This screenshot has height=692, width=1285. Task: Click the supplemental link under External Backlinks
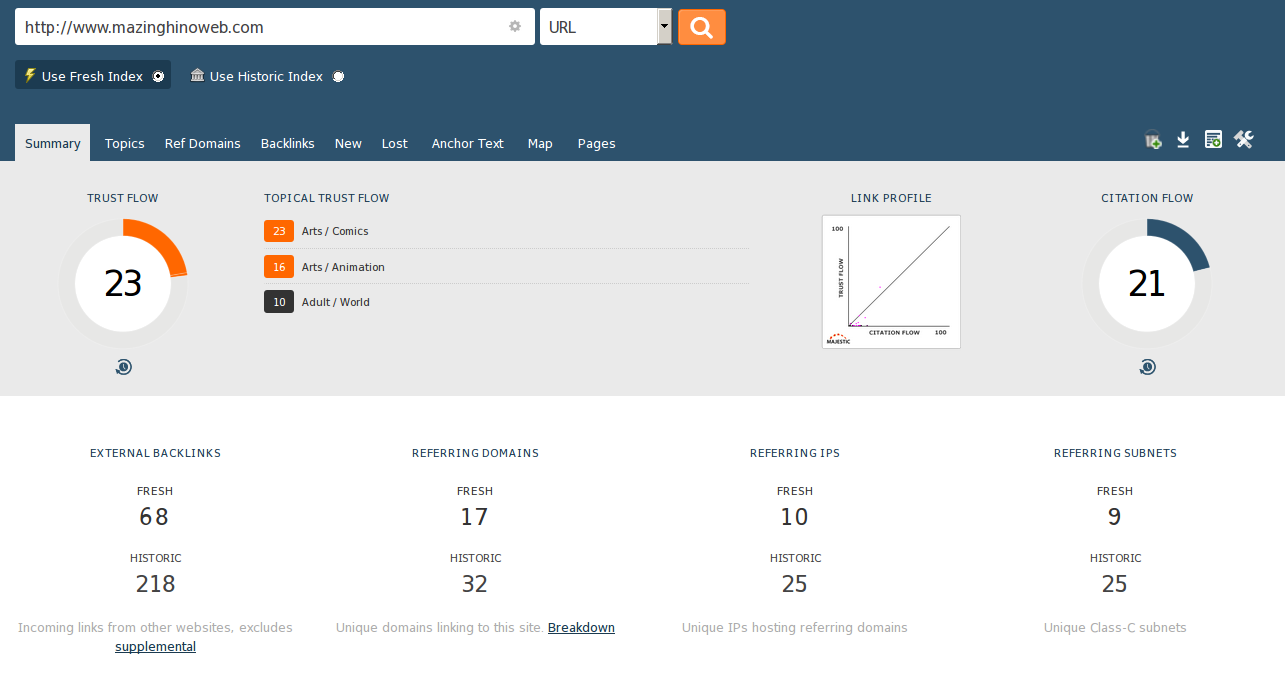click(155, 647)
